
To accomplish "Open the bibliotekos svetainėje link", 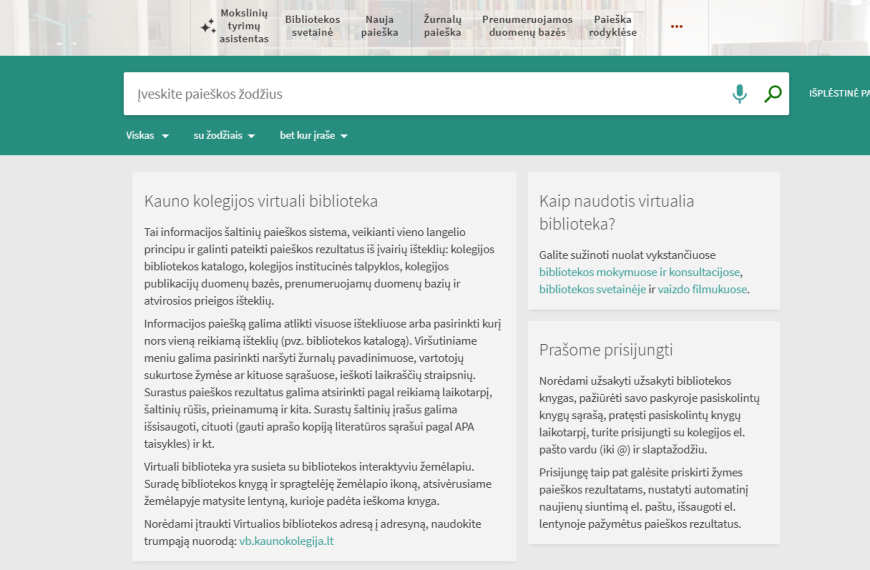I will [x=592, y=290].
